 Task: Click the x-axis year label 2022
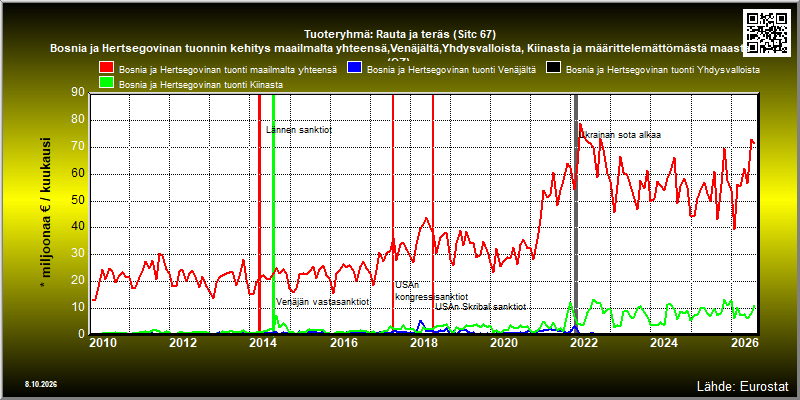pos(585,342)
